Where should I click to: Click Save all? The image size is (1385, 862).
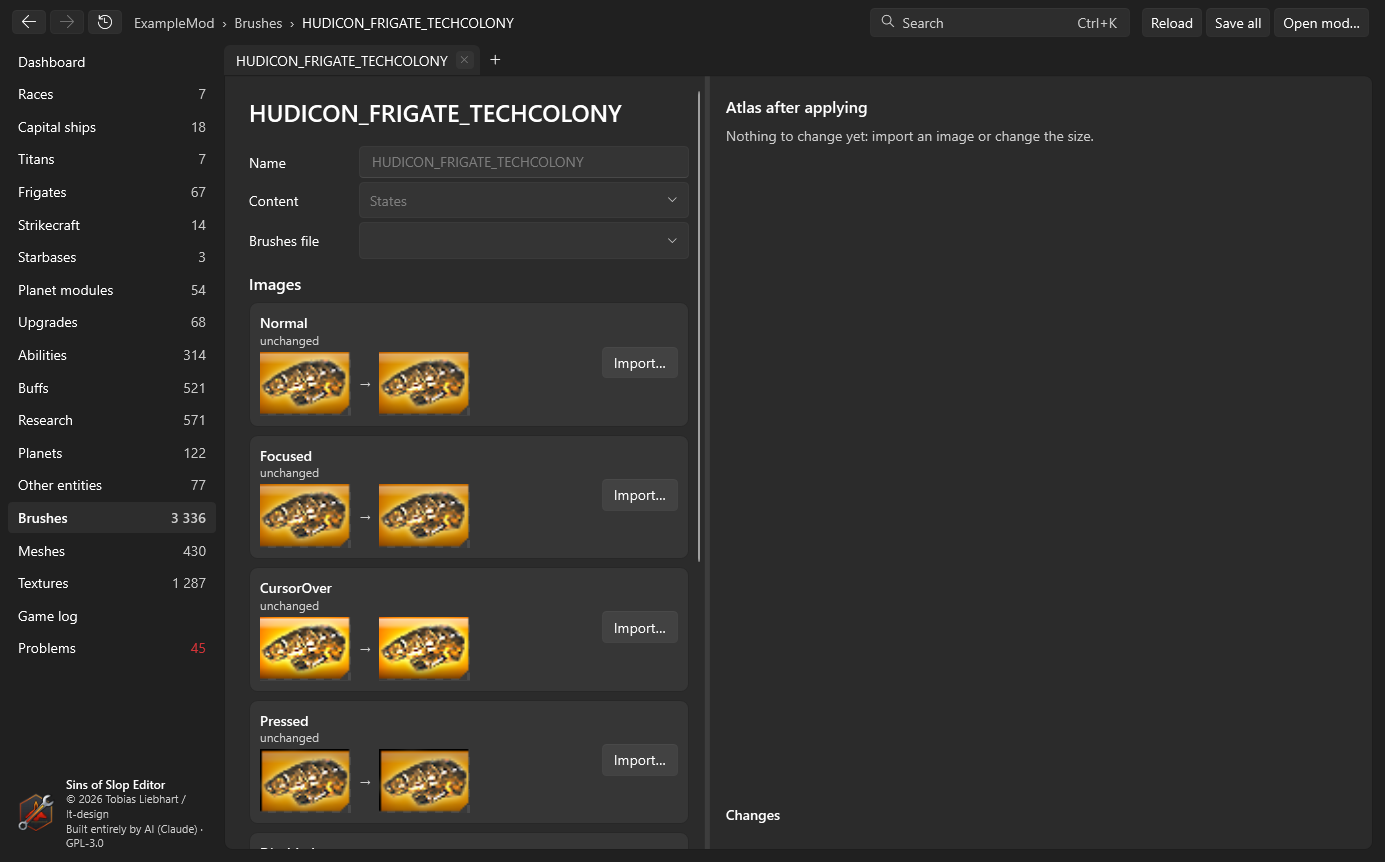click(x=1238, y=23)
